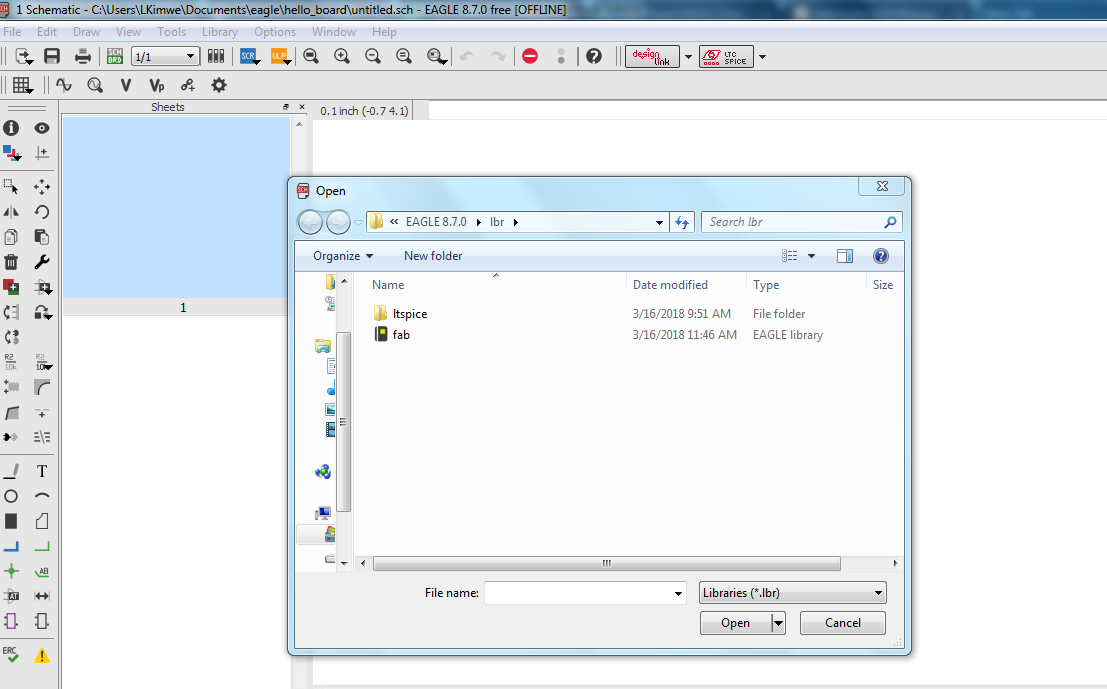
Task: Open the File name history dropdown
Action: 678,594
